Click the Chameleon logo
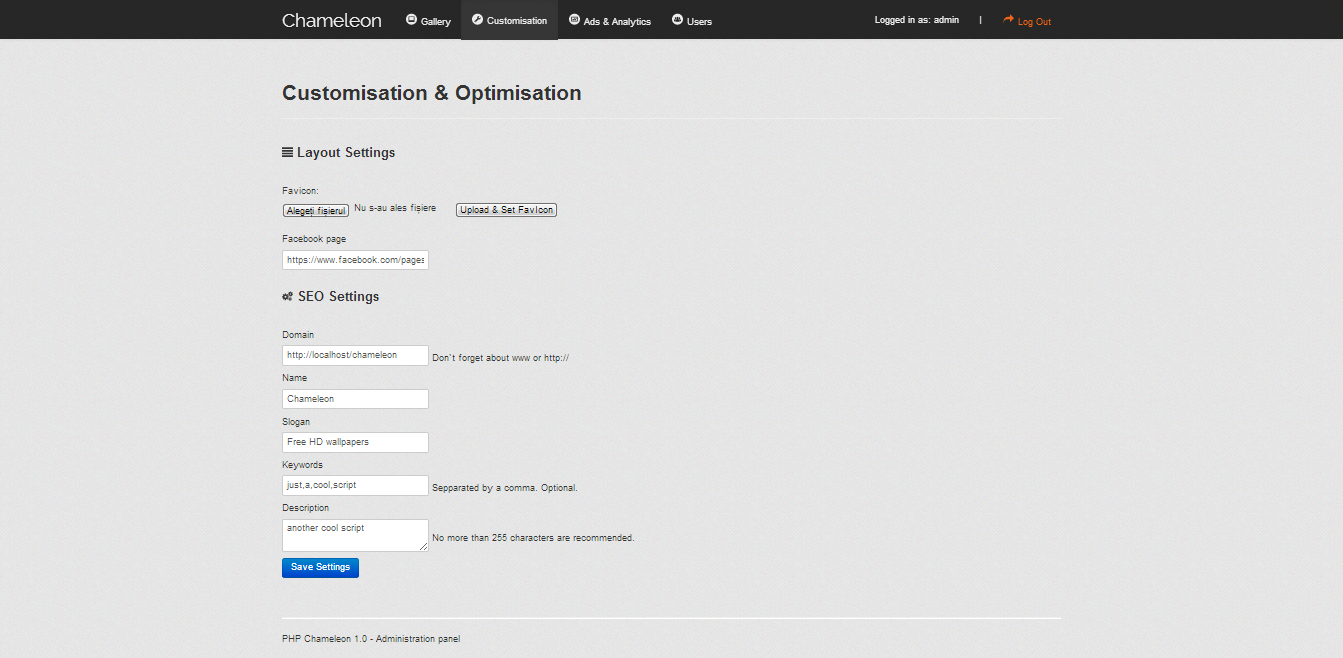This screenshot has width=1343, height=658. coord(331,20)
